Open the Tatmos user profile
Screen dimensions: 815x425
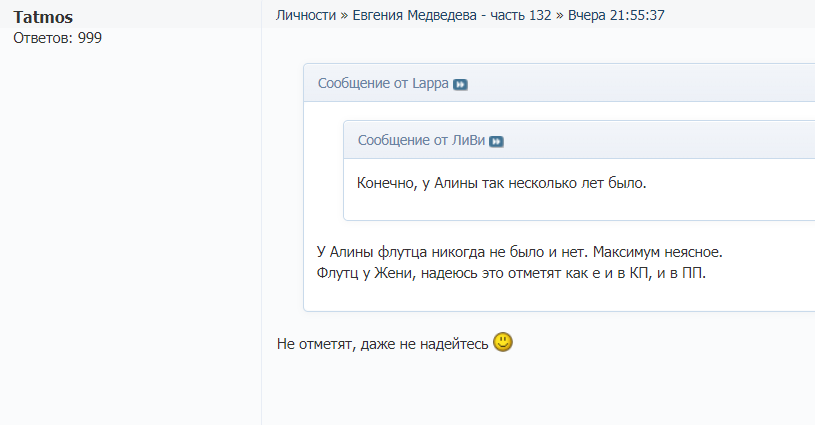click(43, 18)
